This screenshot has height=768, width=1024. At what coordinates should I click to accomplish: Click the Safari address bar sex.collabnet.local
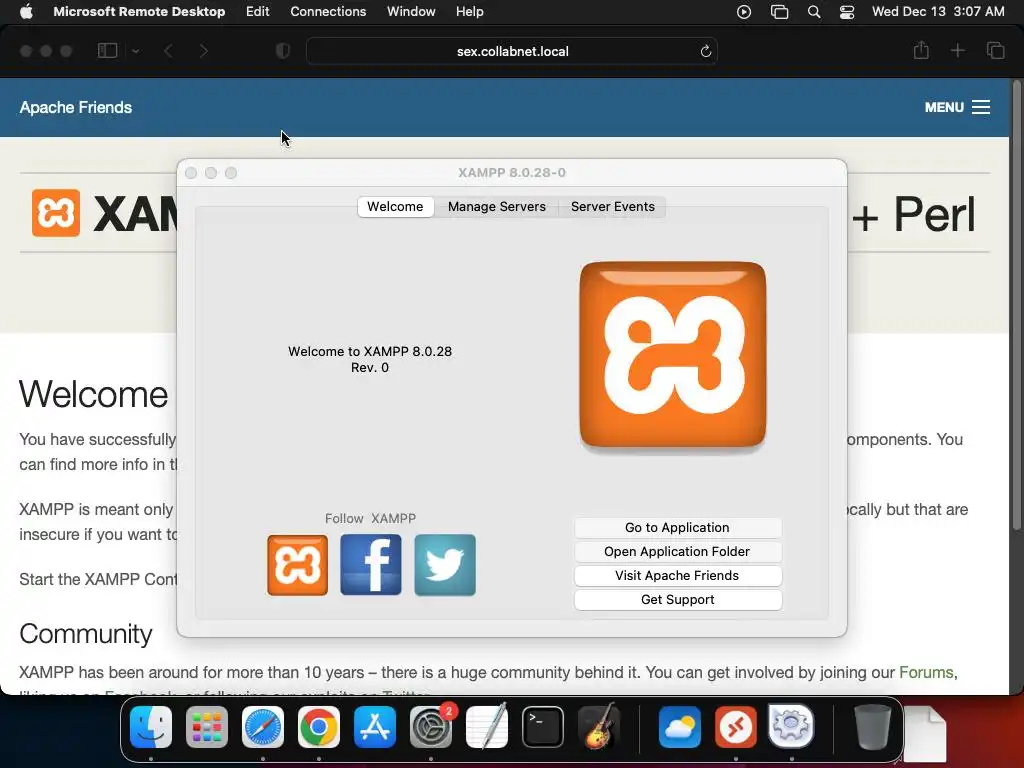pos(512,51)
